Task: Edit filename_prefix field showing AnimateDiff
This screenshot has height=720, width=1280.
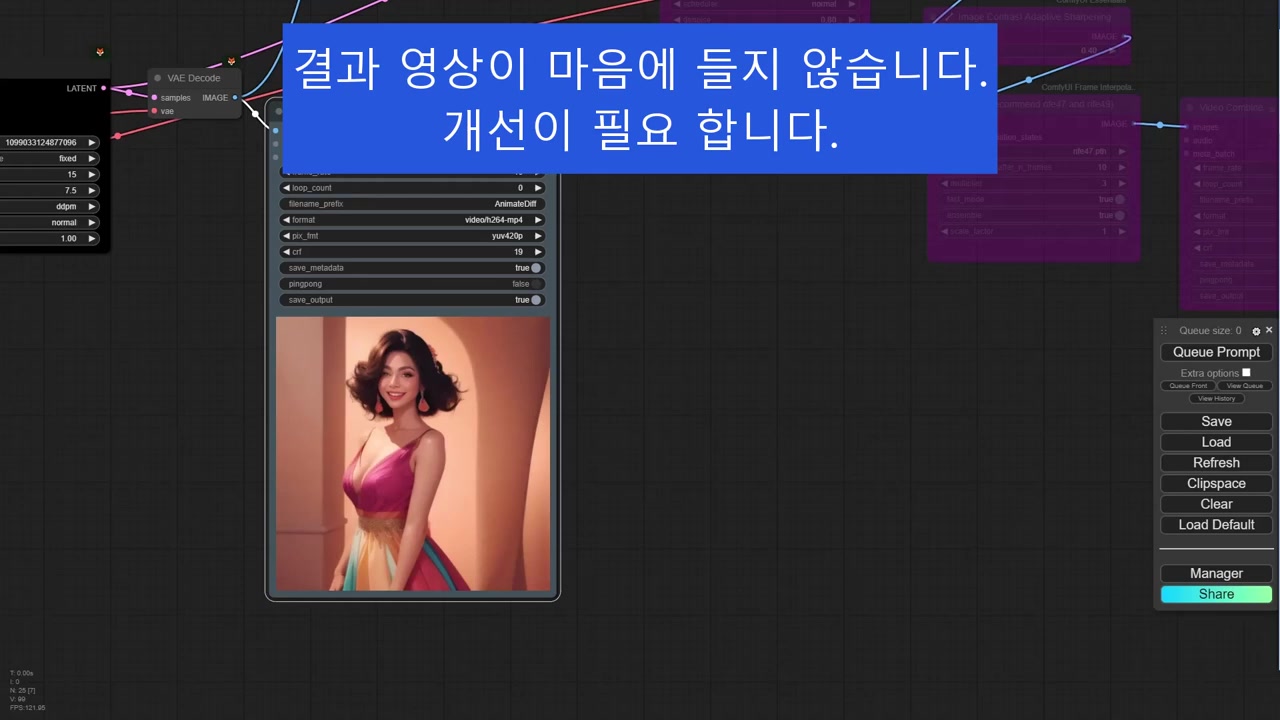Action: (x=412, y=204)
